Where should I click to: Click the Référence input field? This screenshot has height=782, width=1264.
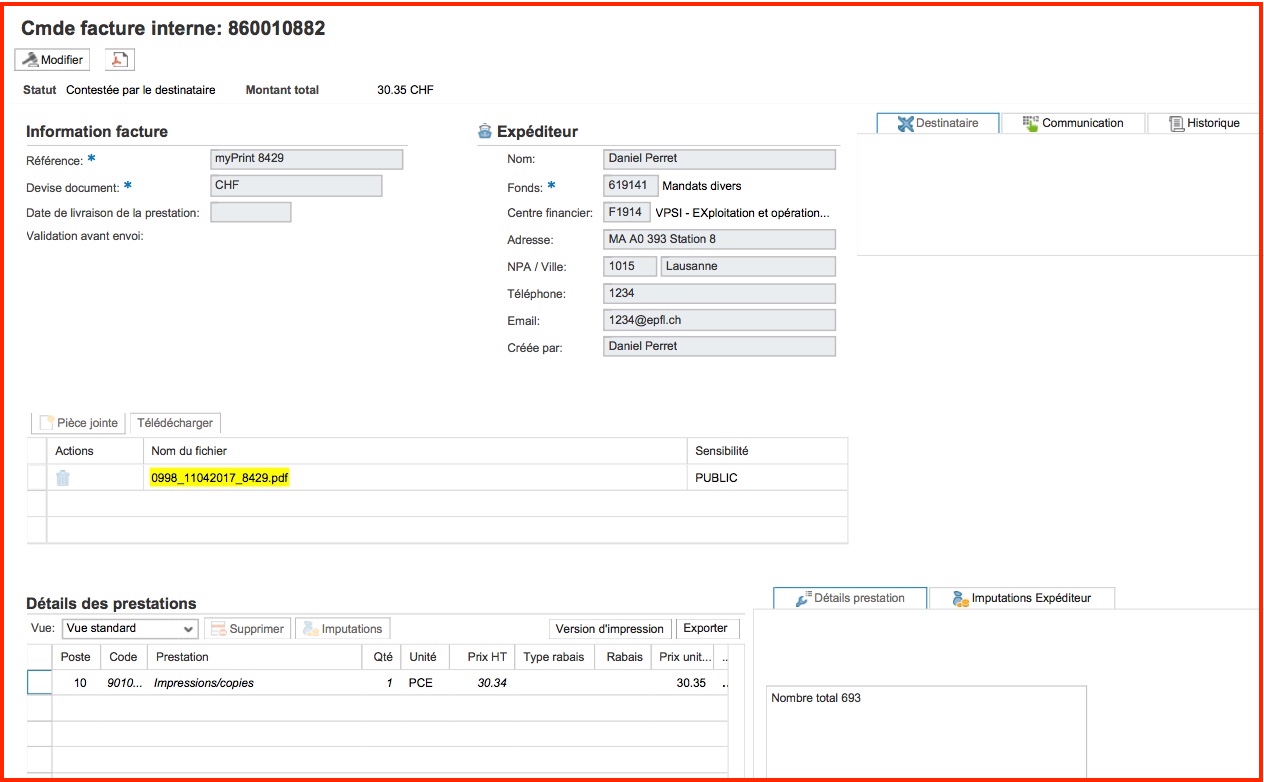point(306,159)
